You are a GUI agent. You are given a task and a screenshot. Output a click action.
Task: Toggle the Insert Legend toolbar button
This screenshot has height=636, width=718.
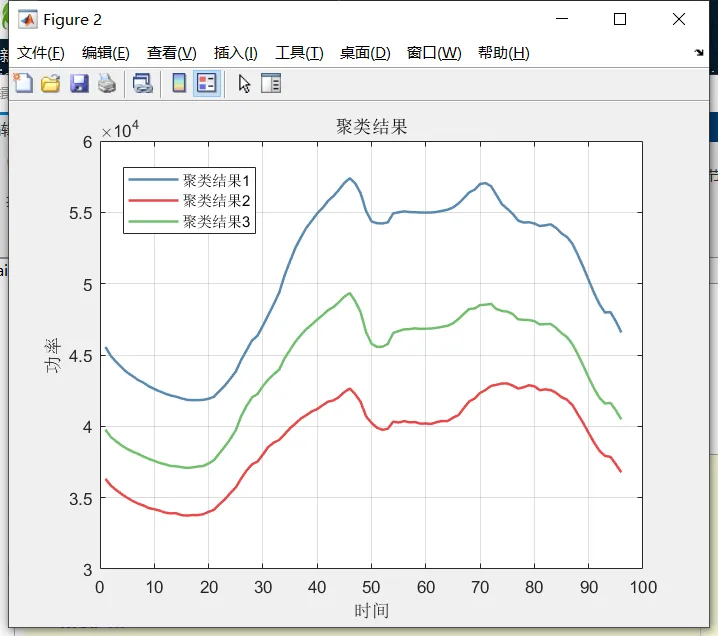point(207,84)
